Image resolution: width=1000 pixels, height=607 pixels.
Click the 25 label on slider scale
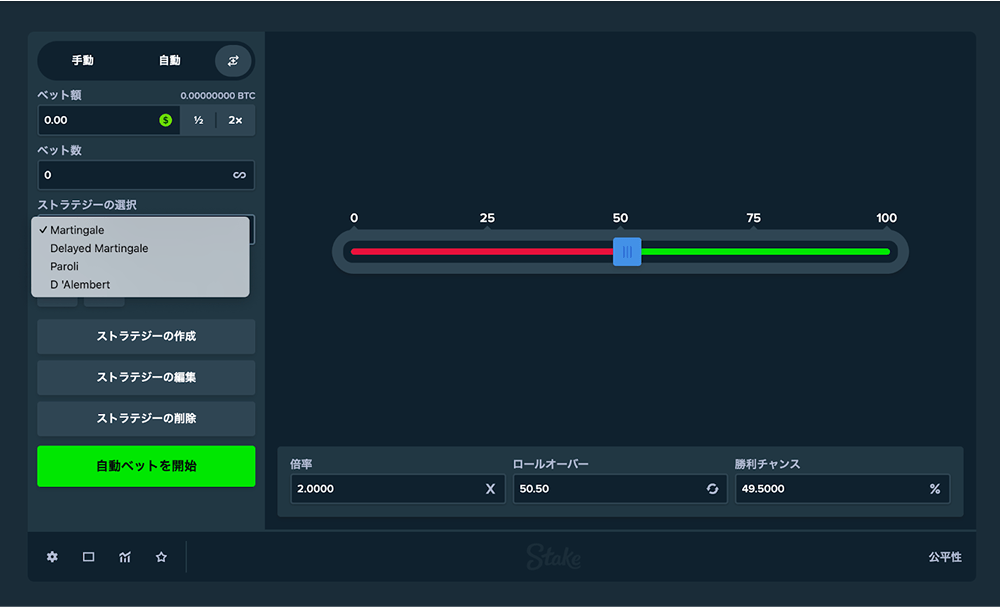coord(487,218)
